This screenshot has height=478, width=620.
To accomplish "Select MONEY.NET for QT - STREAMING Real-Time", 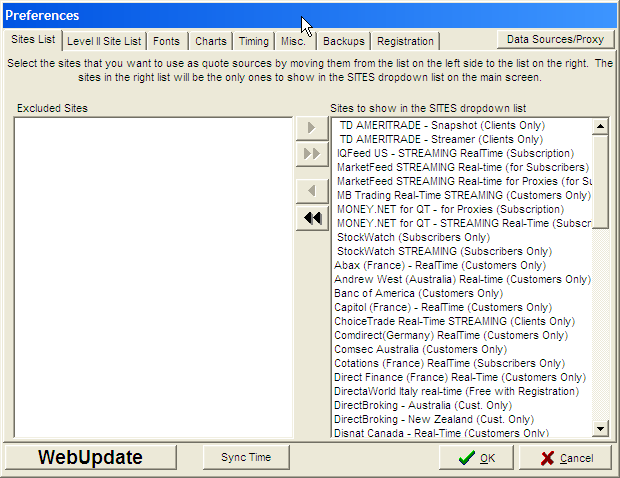I will point(461,223).
